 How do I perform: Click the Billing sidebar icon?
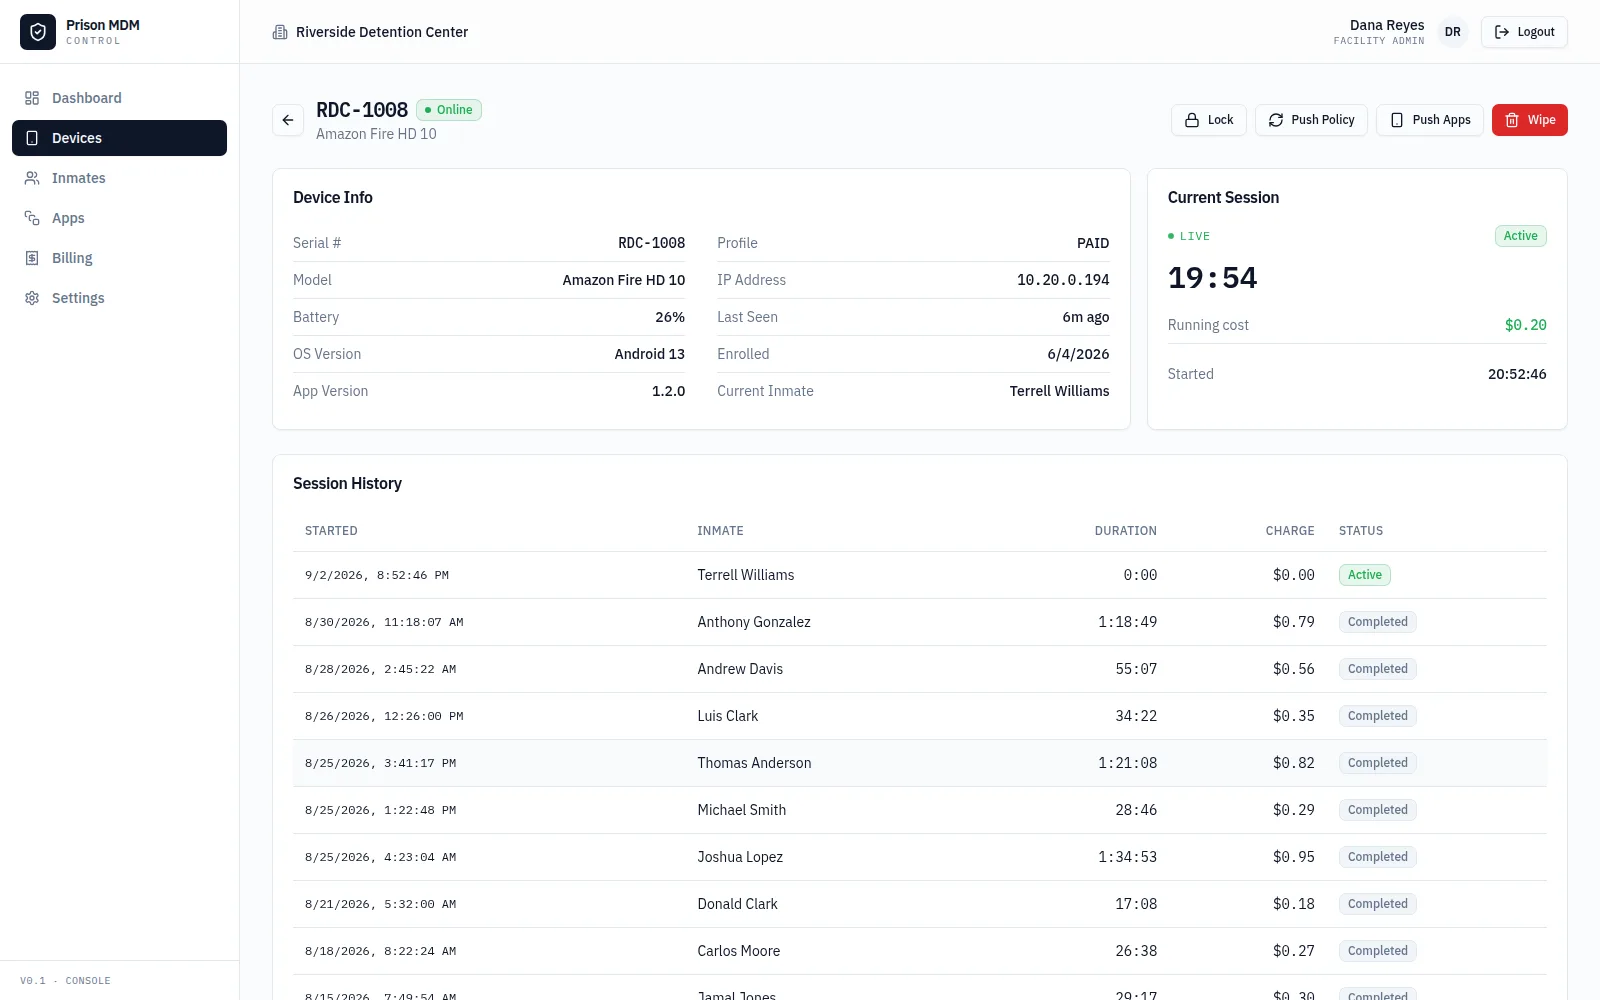pos(32,258)
